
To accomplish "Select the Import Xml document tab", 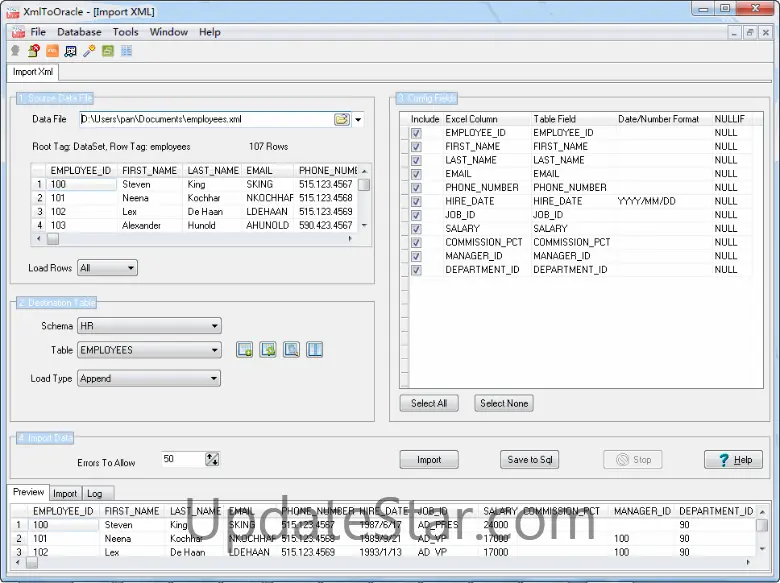I will pos(33,72).
